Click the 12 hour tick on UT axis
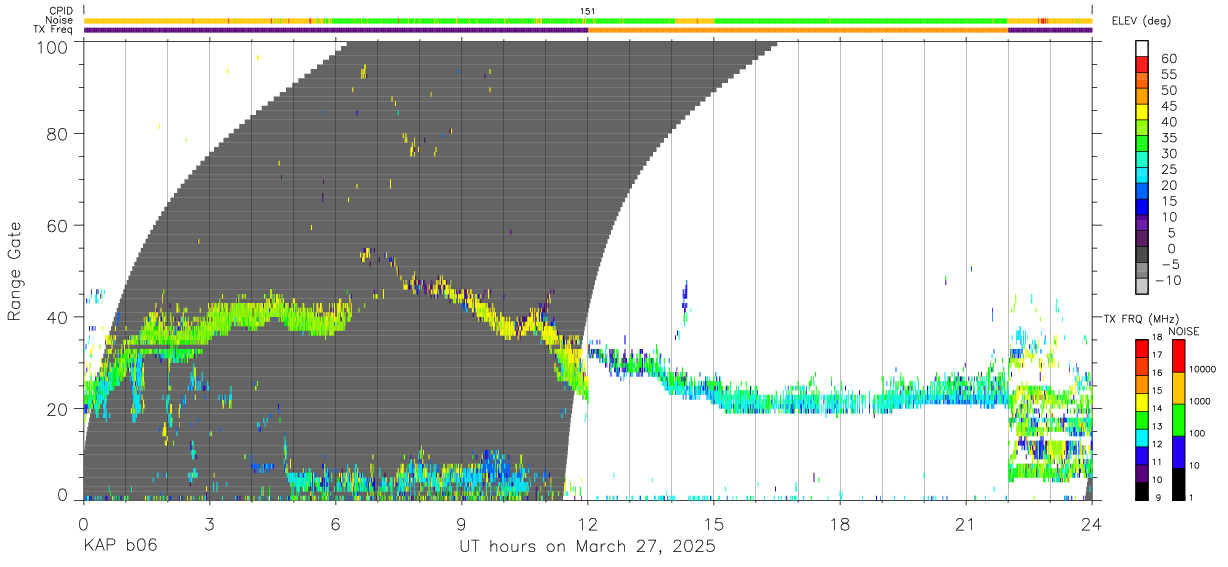The image size is (1228, 567). [587, 524]
